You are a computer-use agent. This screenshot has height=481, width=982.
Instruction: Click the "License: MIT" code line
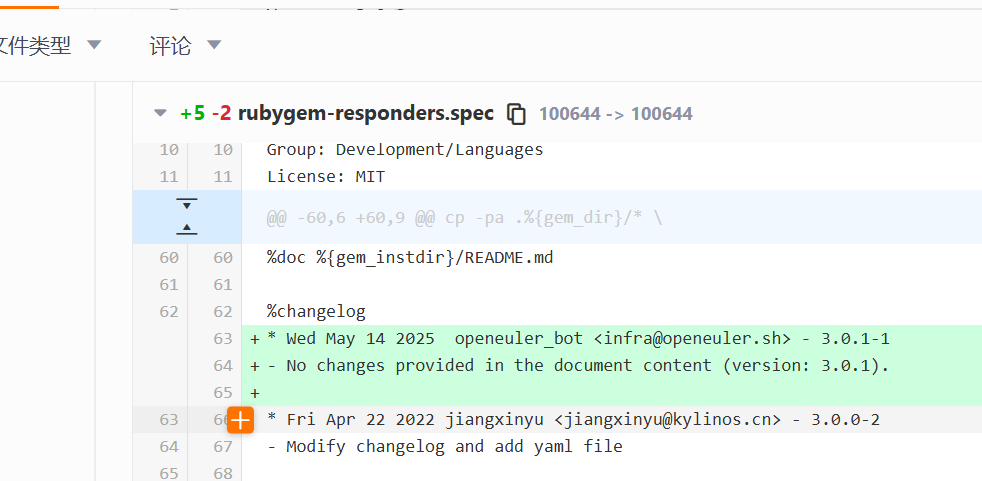(325, 177)
